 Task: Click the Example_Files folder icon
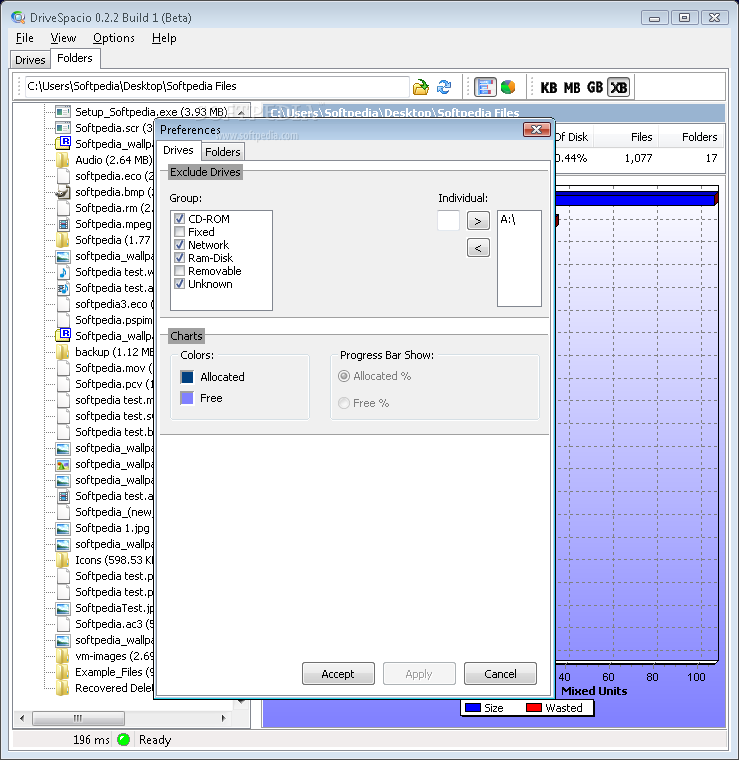pyautogui.click(x=63, y=672)
